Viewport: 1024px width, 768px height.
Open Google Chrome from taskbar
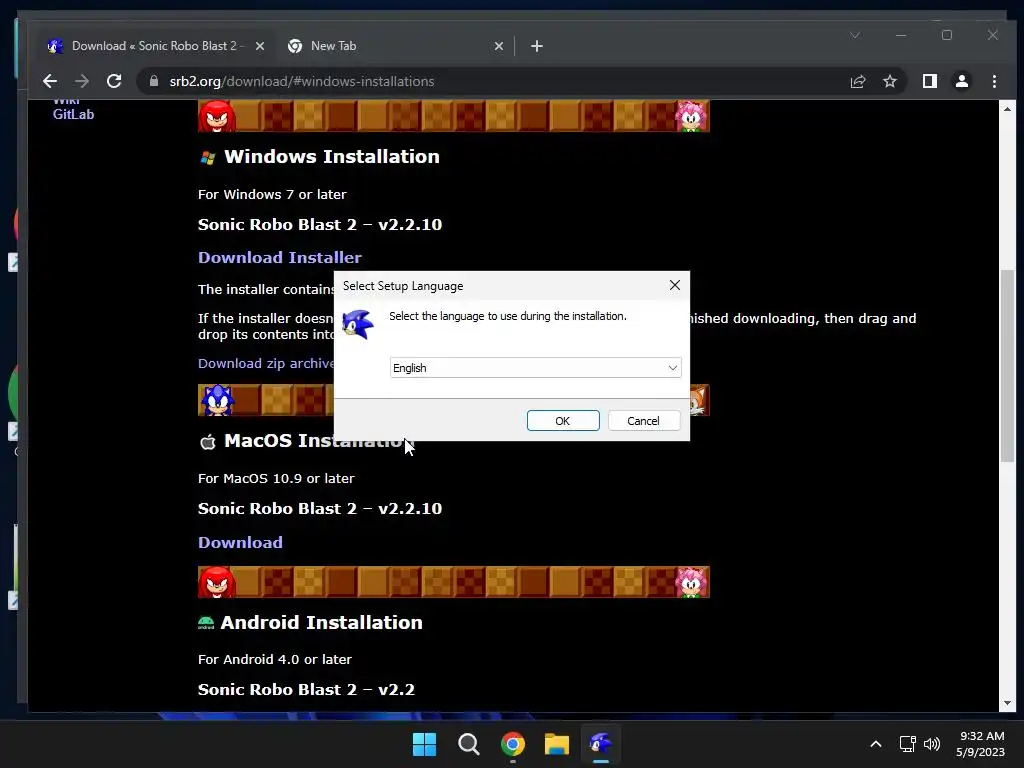click(513, 744)
